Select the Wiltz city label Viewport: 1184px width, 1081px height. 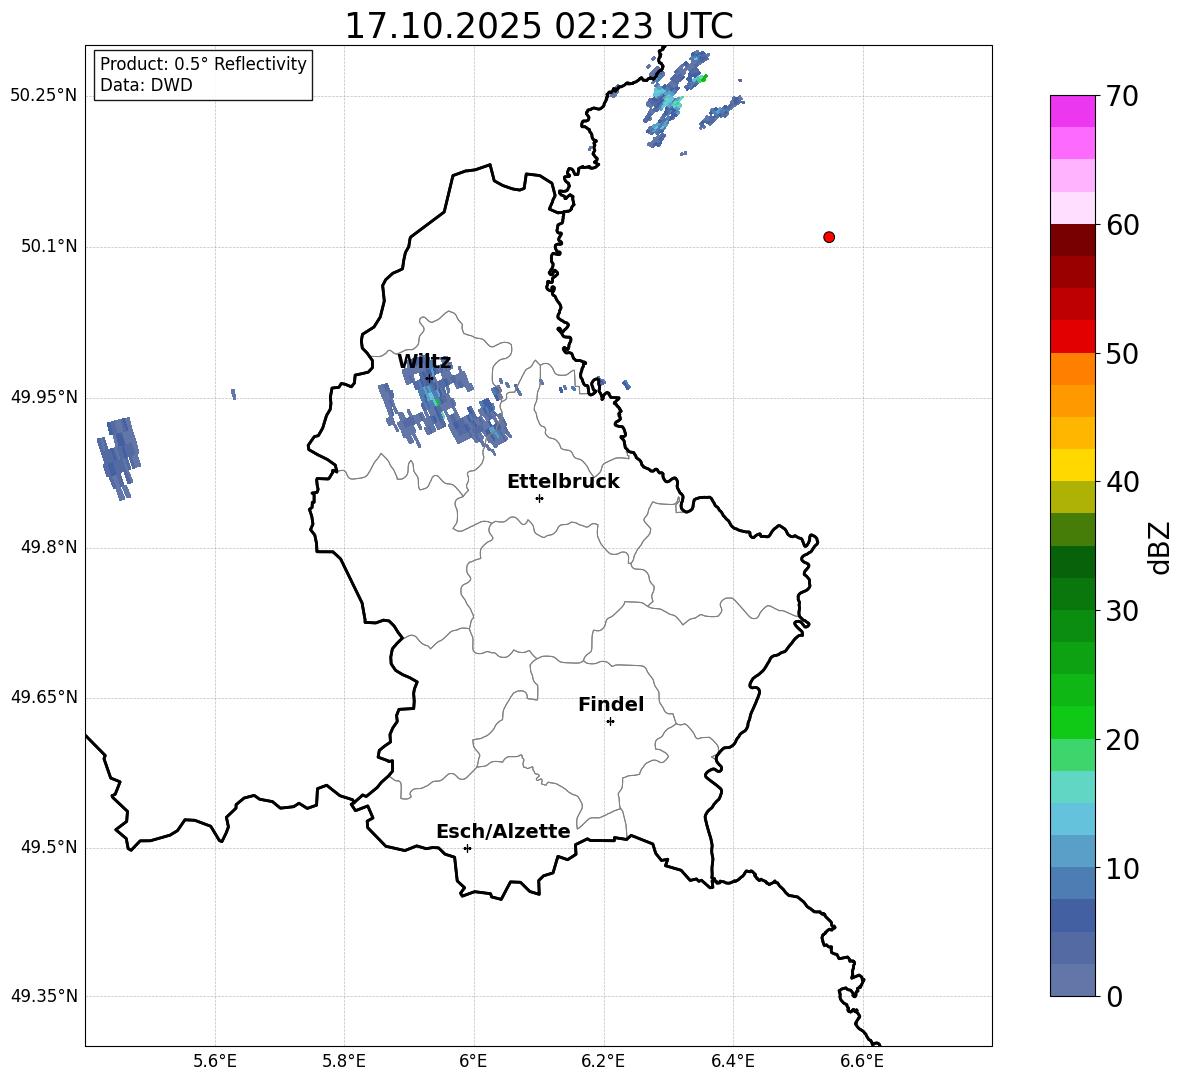[x=424, y=362]
